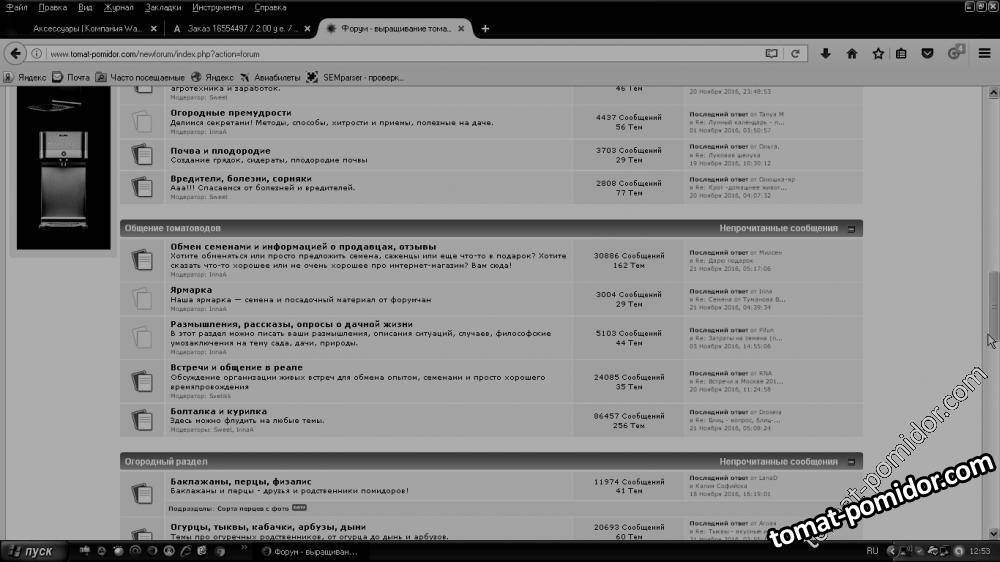
Task: Click the new tab plus button
Action: pos(485,29)
